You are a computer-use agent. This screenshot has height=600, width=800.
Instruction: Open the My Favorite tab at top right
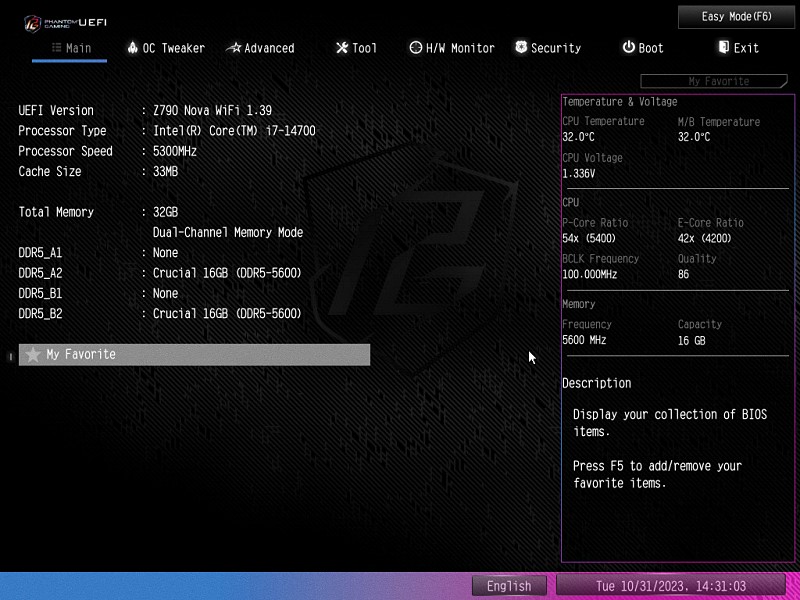pyautogui.click(x=717, y=81)
